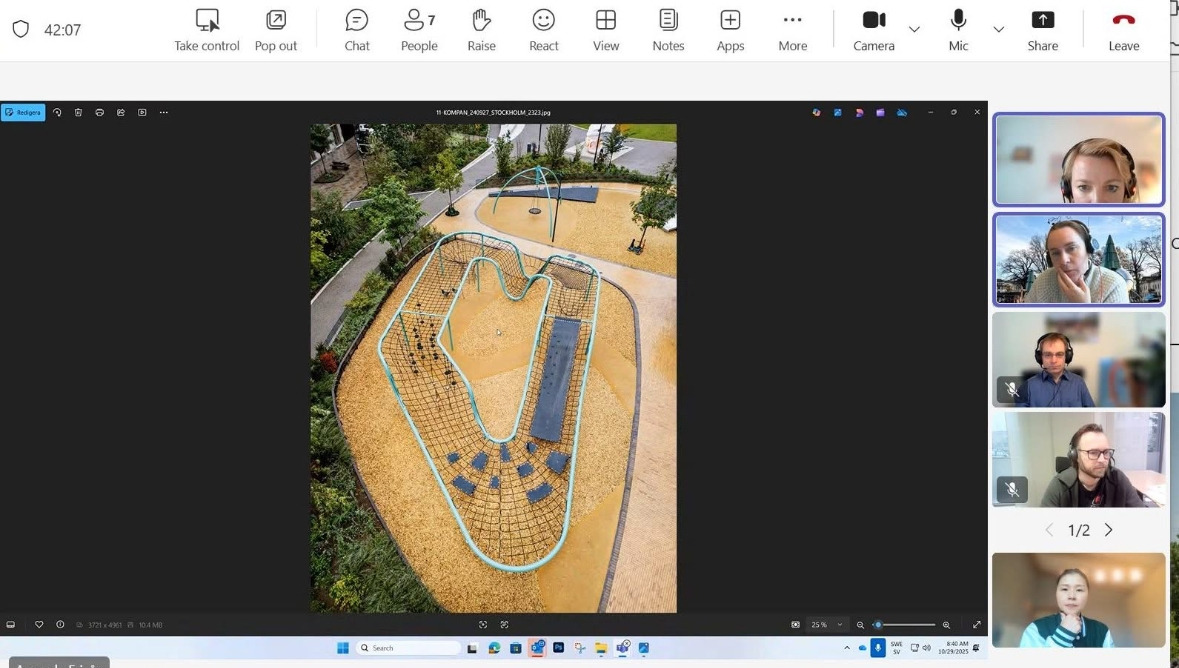
Task: Leave the meeting
Action: tap(1123, 30)
